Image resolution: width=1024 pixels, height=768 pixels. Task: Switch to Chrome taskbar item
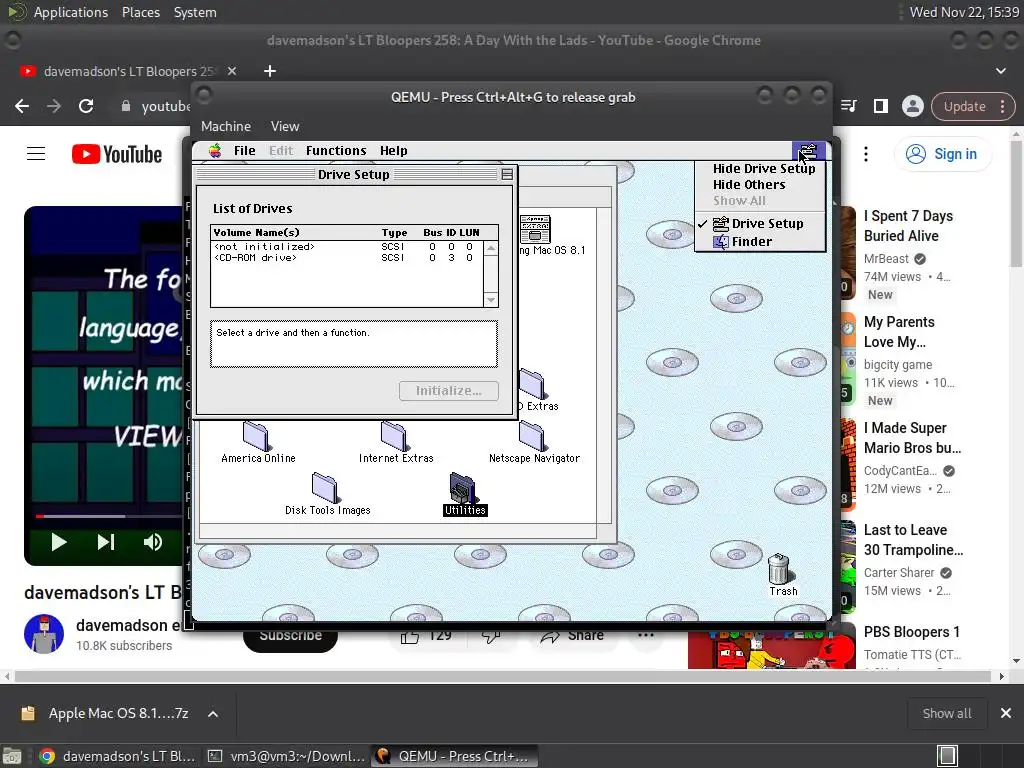[118, 756]
